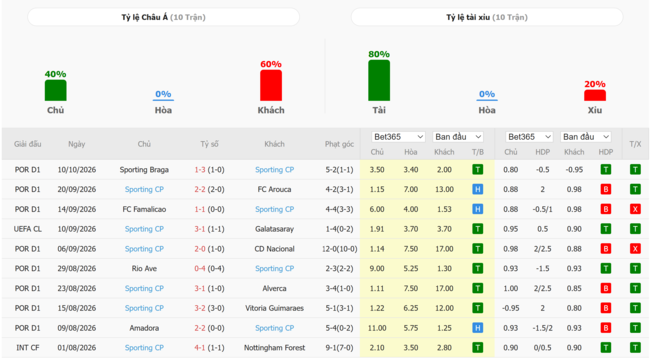This screenshot has height=364, width=650.
Task: Click red HDP B badge in Amadora row
Action: point(606,328)
